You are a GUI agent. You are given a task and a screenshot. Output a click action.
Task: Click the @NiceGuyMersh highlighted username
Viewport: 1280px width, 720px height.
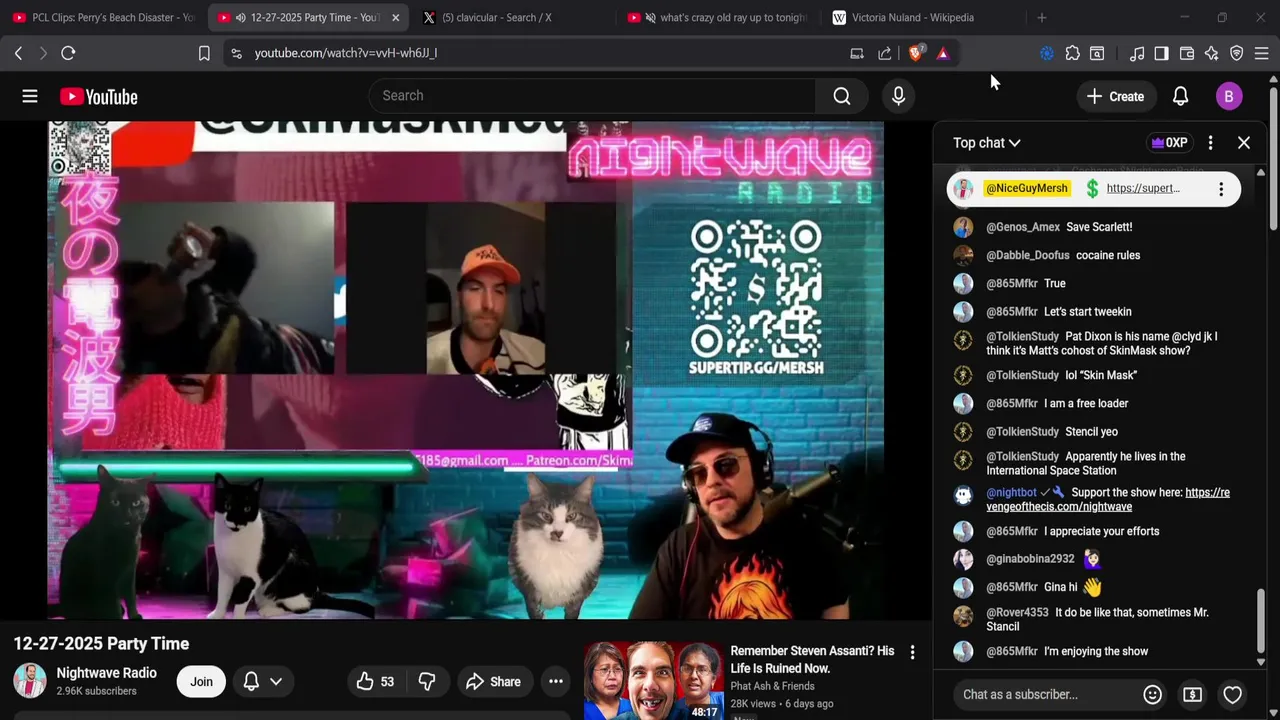click(x=1027, y=188)
